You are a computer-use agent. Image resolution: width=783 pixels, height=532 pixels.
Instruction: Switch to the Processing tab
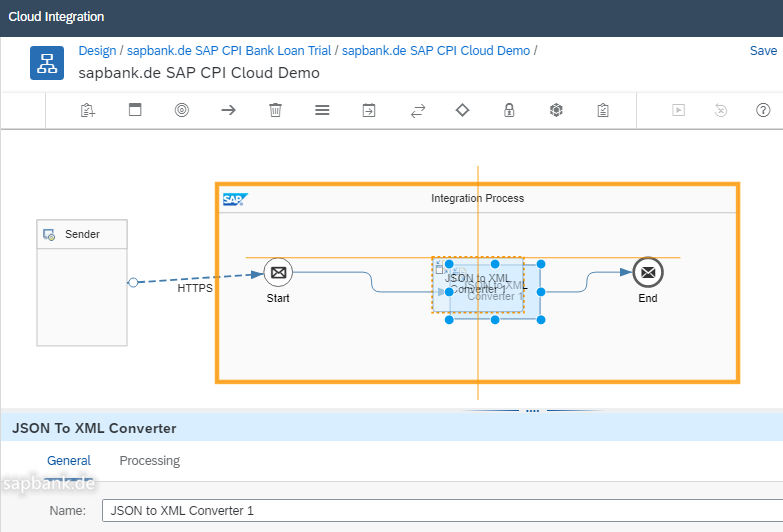150,461
